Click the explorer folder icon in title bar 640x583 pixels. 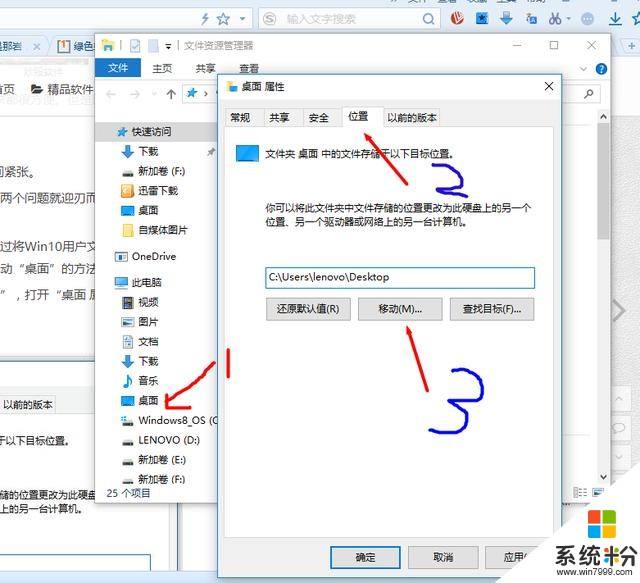108,45
